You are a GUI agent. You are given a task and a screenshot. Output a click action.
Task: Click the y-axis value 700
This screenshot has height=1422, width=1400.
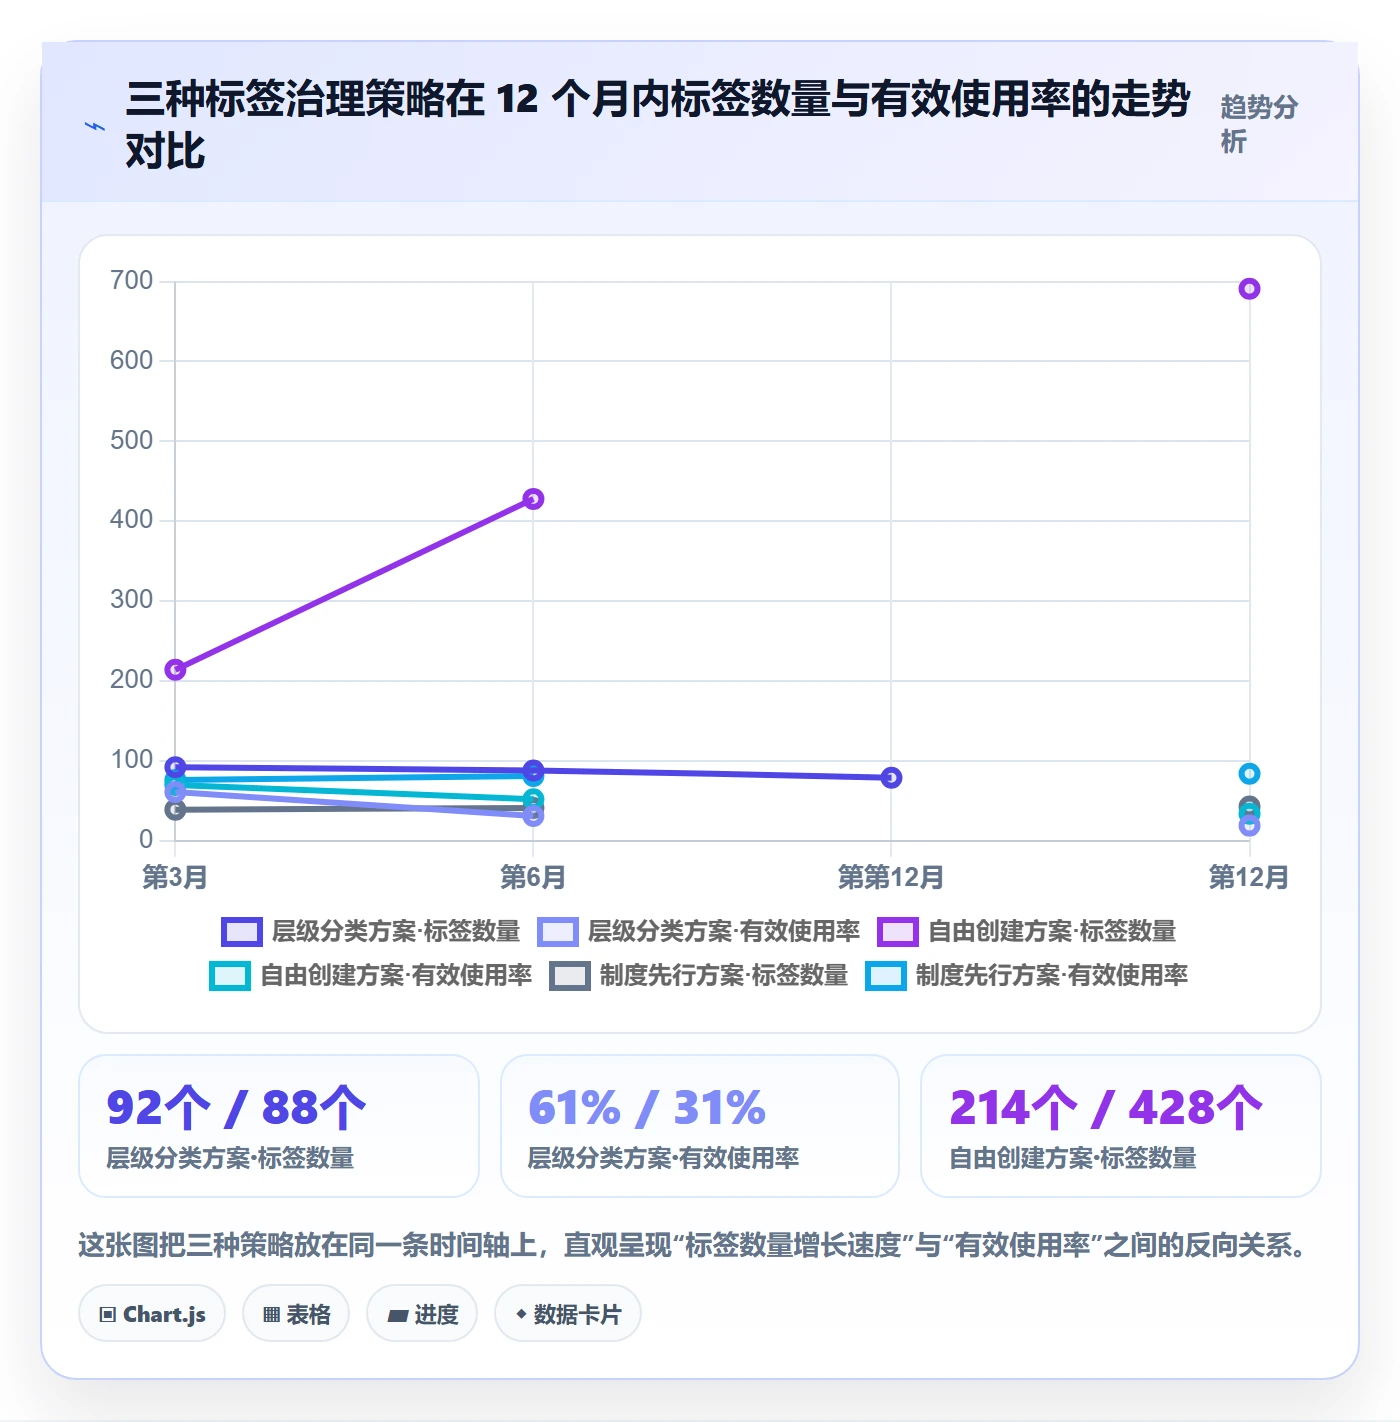(x=132, y=281)
